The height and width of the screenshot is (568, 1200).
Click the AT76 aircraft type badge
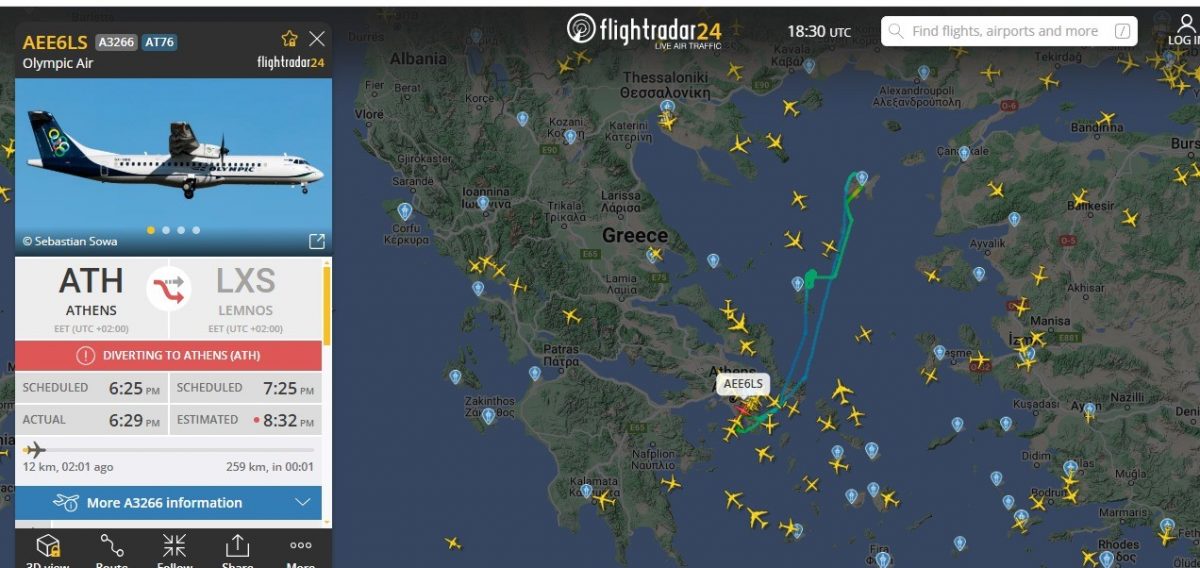[160, 42]
